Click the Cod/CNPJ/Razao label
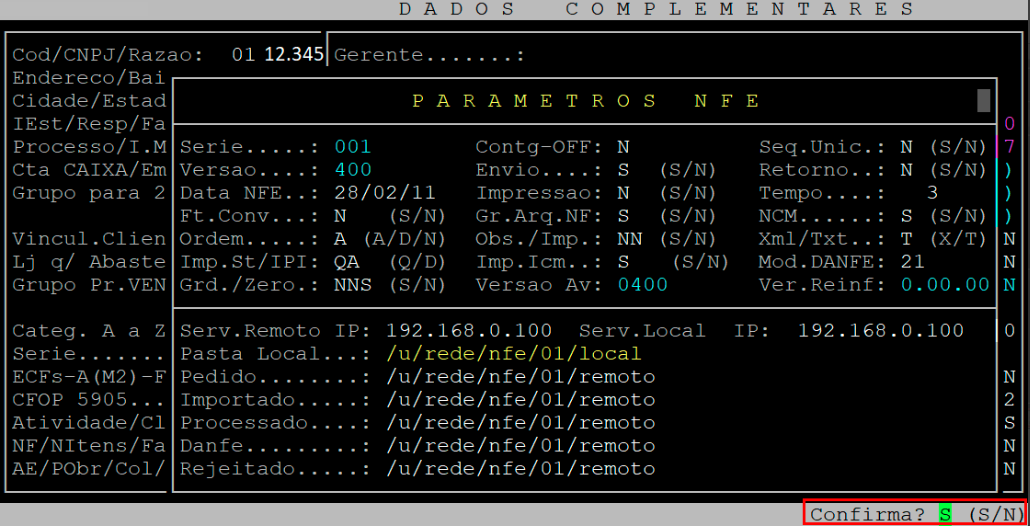 [108, 55]
